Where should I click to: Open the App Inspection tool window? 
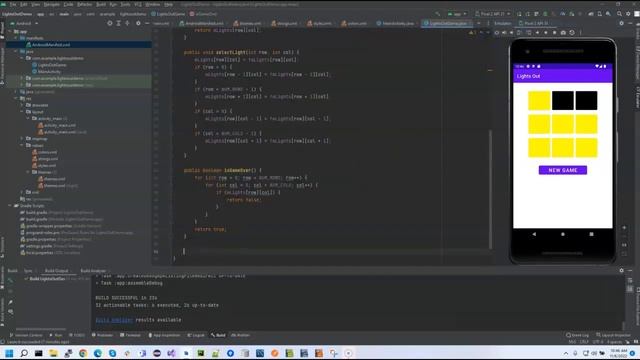[164, 335]
